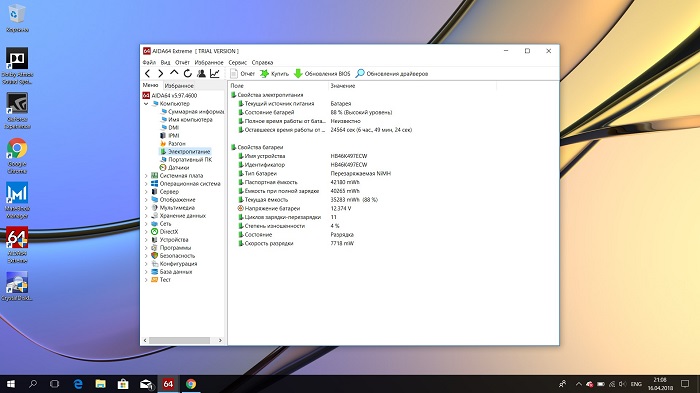Click Свойства батареи group header
Viewport: 700px width, 393px height.
257,147
